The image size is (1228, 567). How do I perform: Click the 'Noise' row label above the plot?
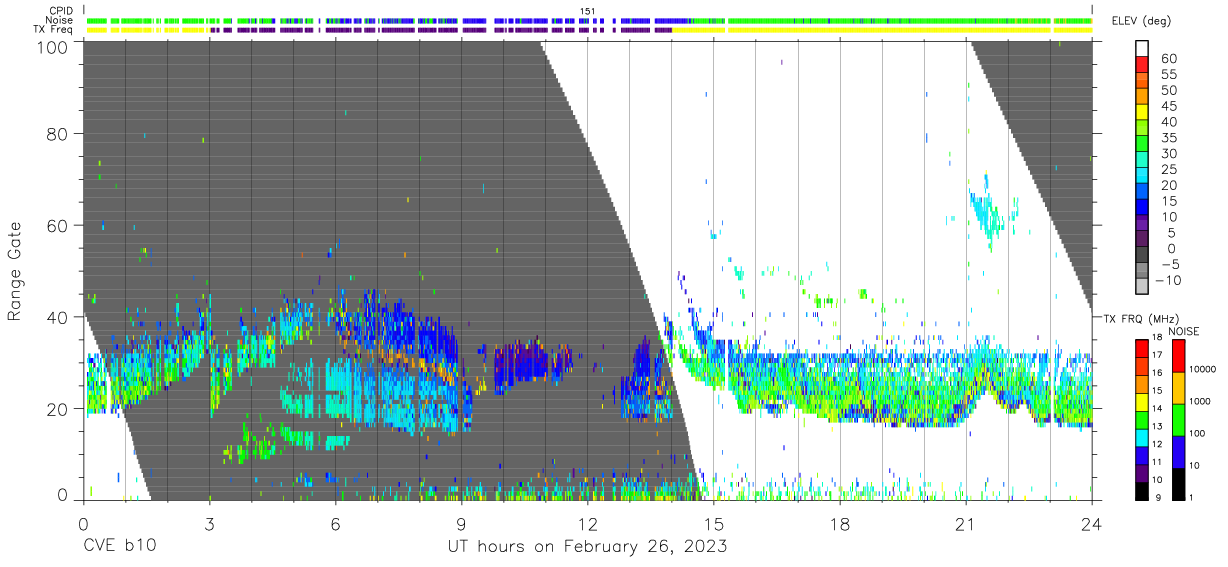coord(60,20)
